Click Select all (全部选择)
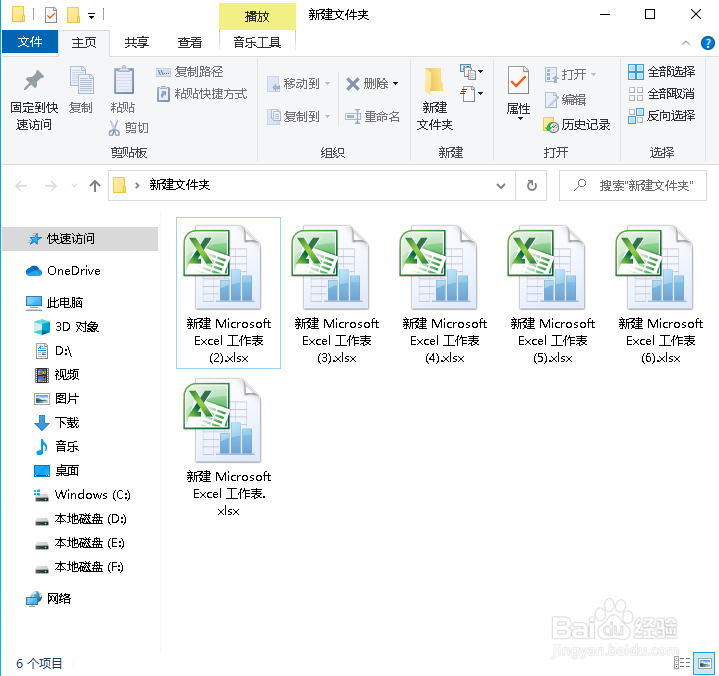This screenshot has width=719, height=676. pyautogui.click(x=662, y=72)
